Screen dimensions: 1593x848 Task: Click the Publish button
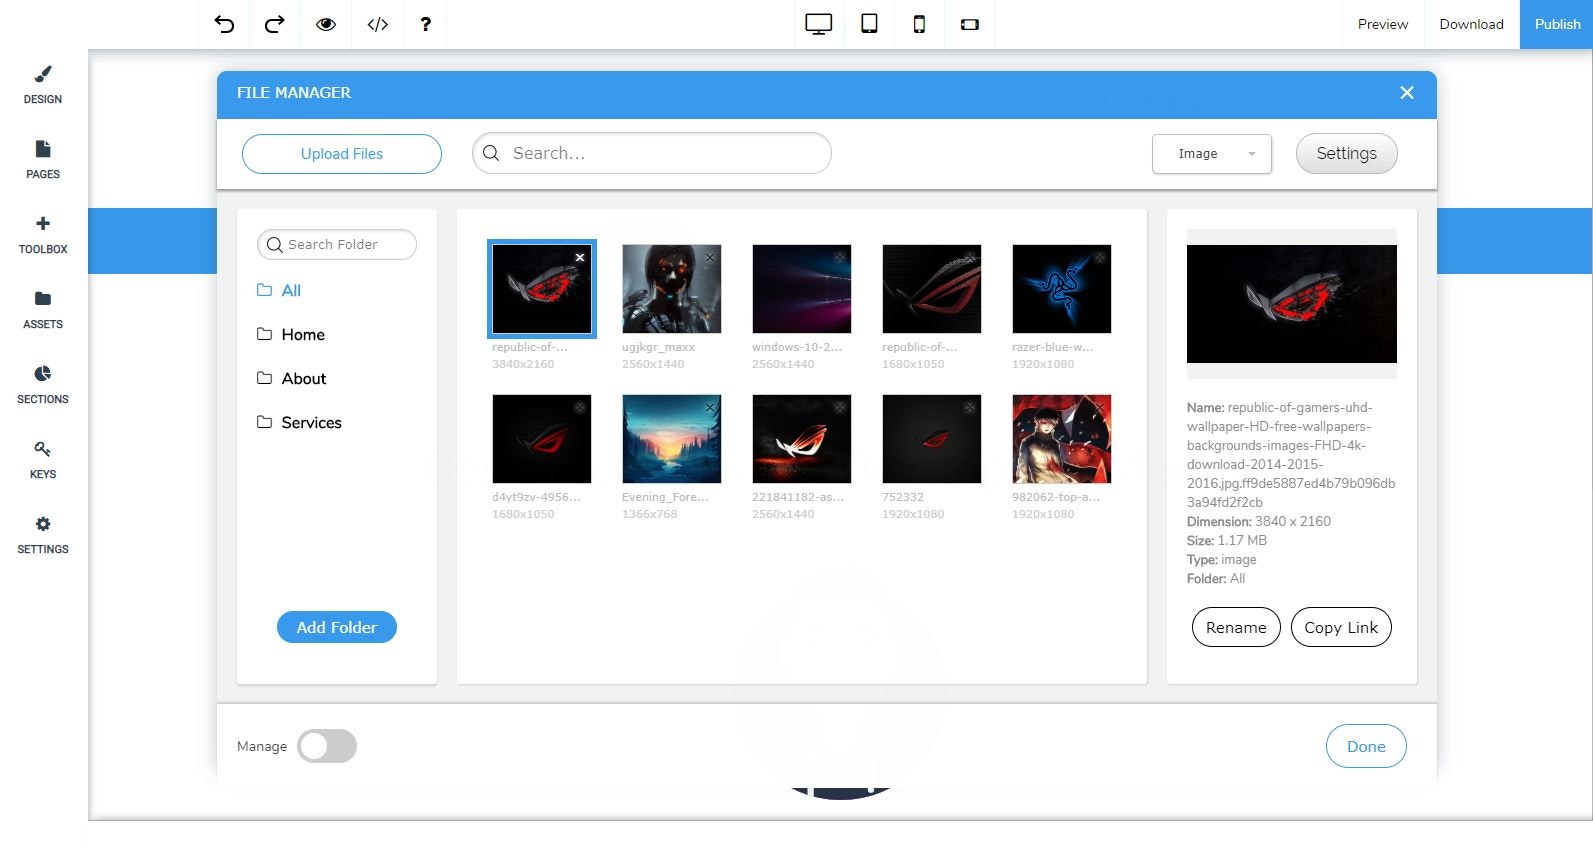[1557, 24]
